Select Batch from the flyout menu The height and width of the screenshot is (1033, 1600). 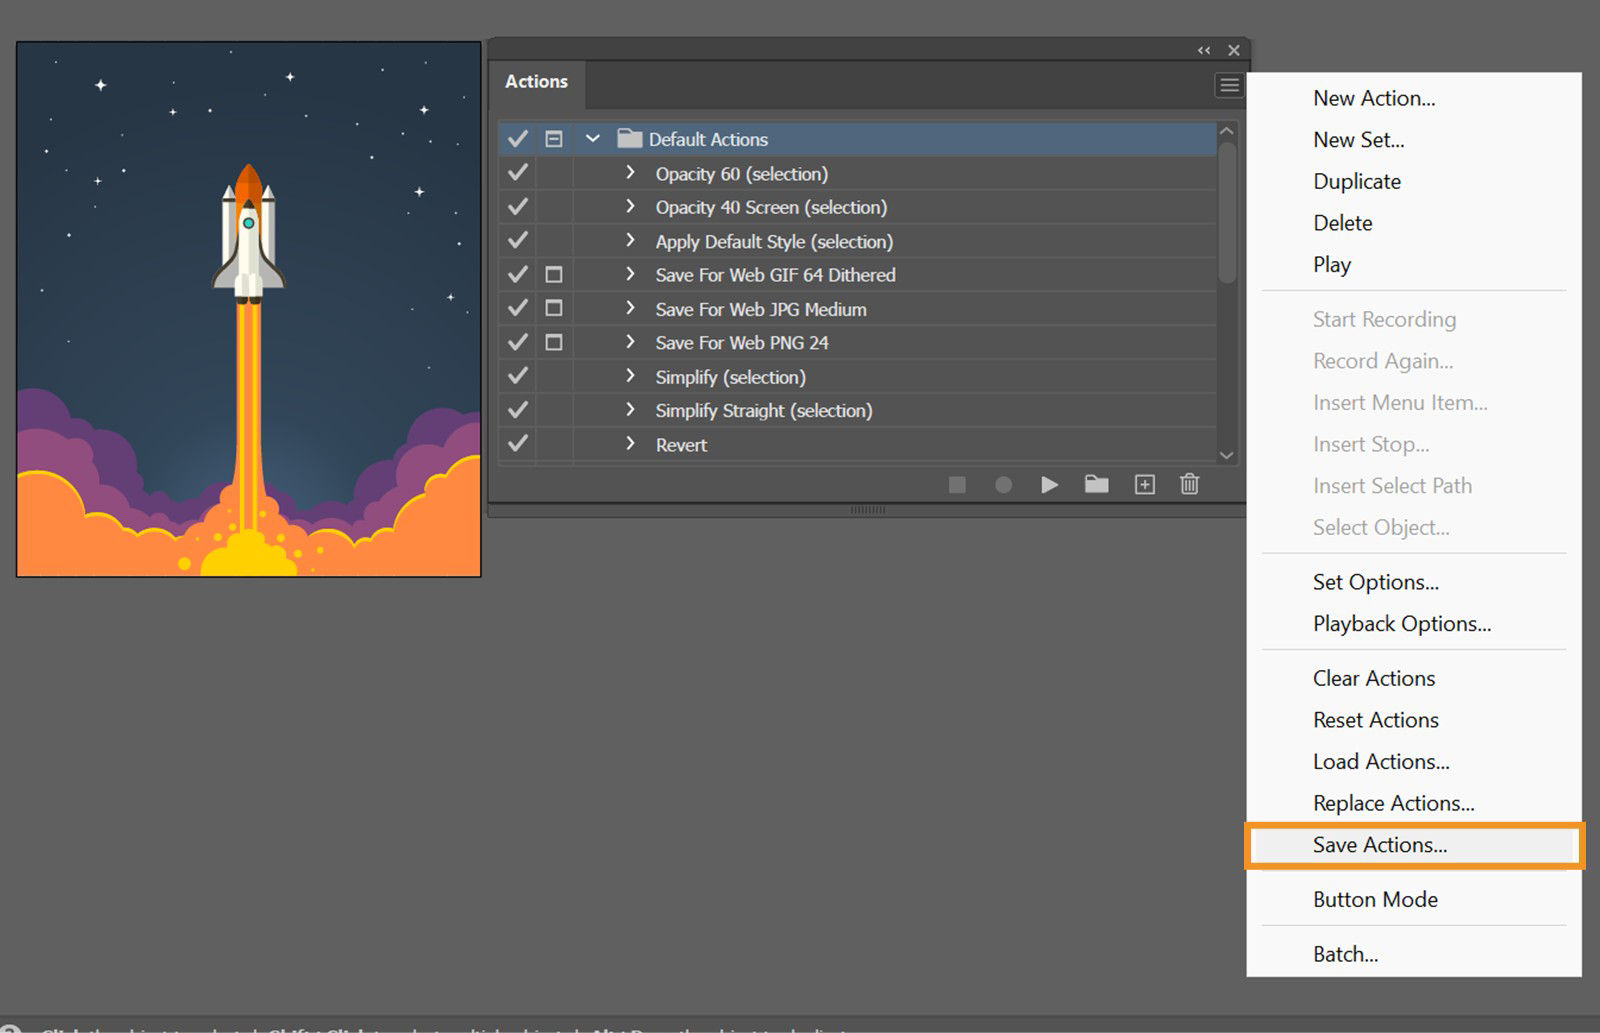click(x=1345, y=954)
